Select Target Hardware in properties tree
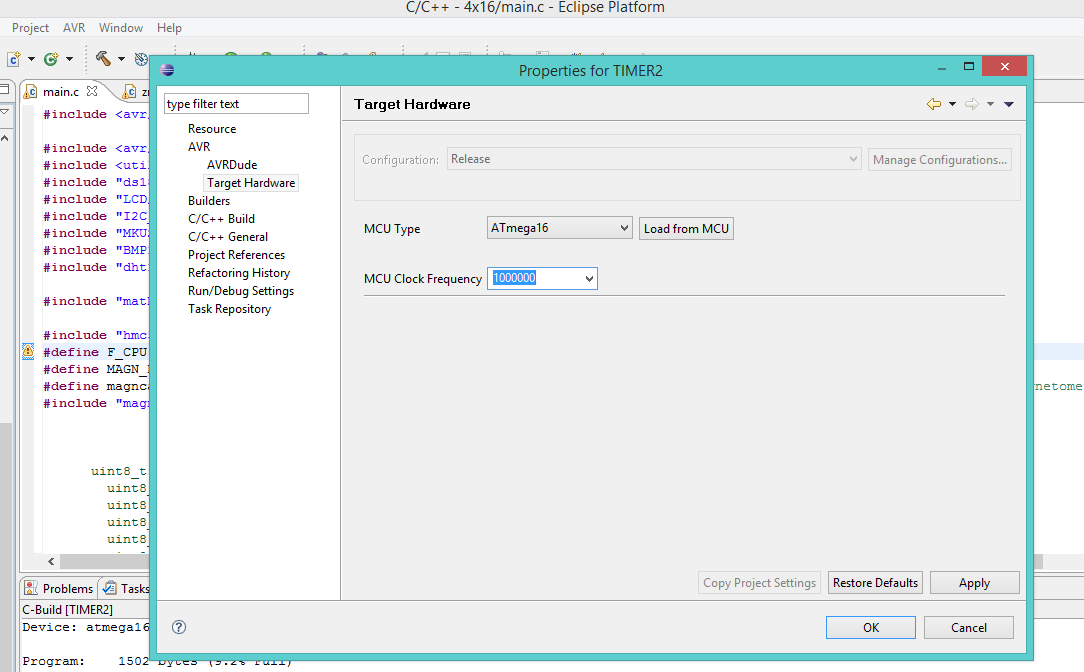Image resolution: width=1084 pixels, height=672 pixels. tap(251, 183)
